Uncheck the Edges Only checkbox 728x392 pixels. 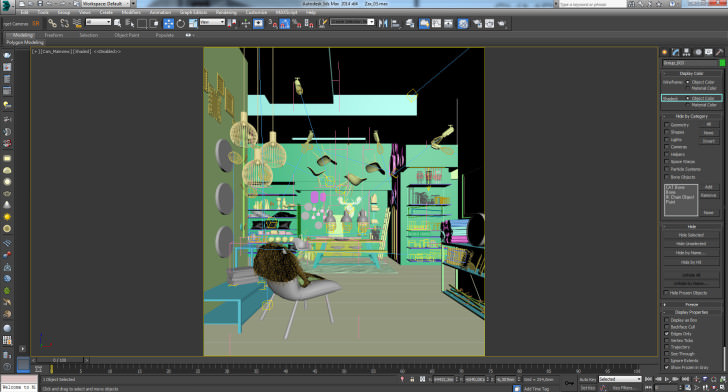click(x=667, y=334)
